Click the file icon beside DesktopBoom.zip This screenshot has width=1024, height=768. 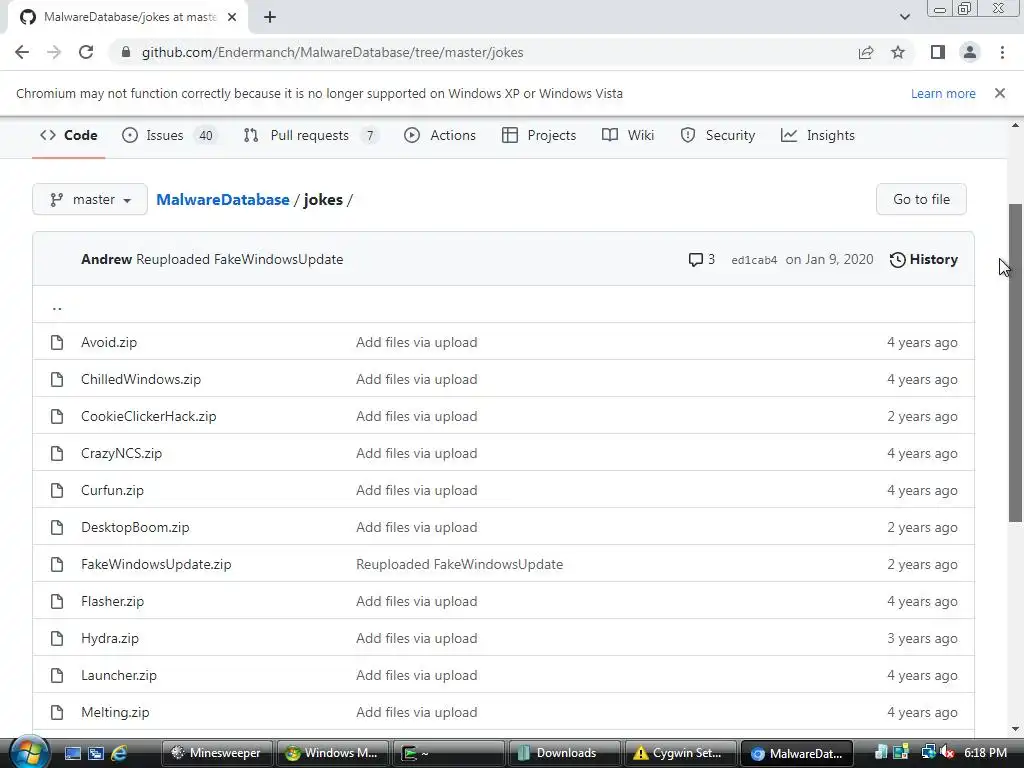[57, 527]
